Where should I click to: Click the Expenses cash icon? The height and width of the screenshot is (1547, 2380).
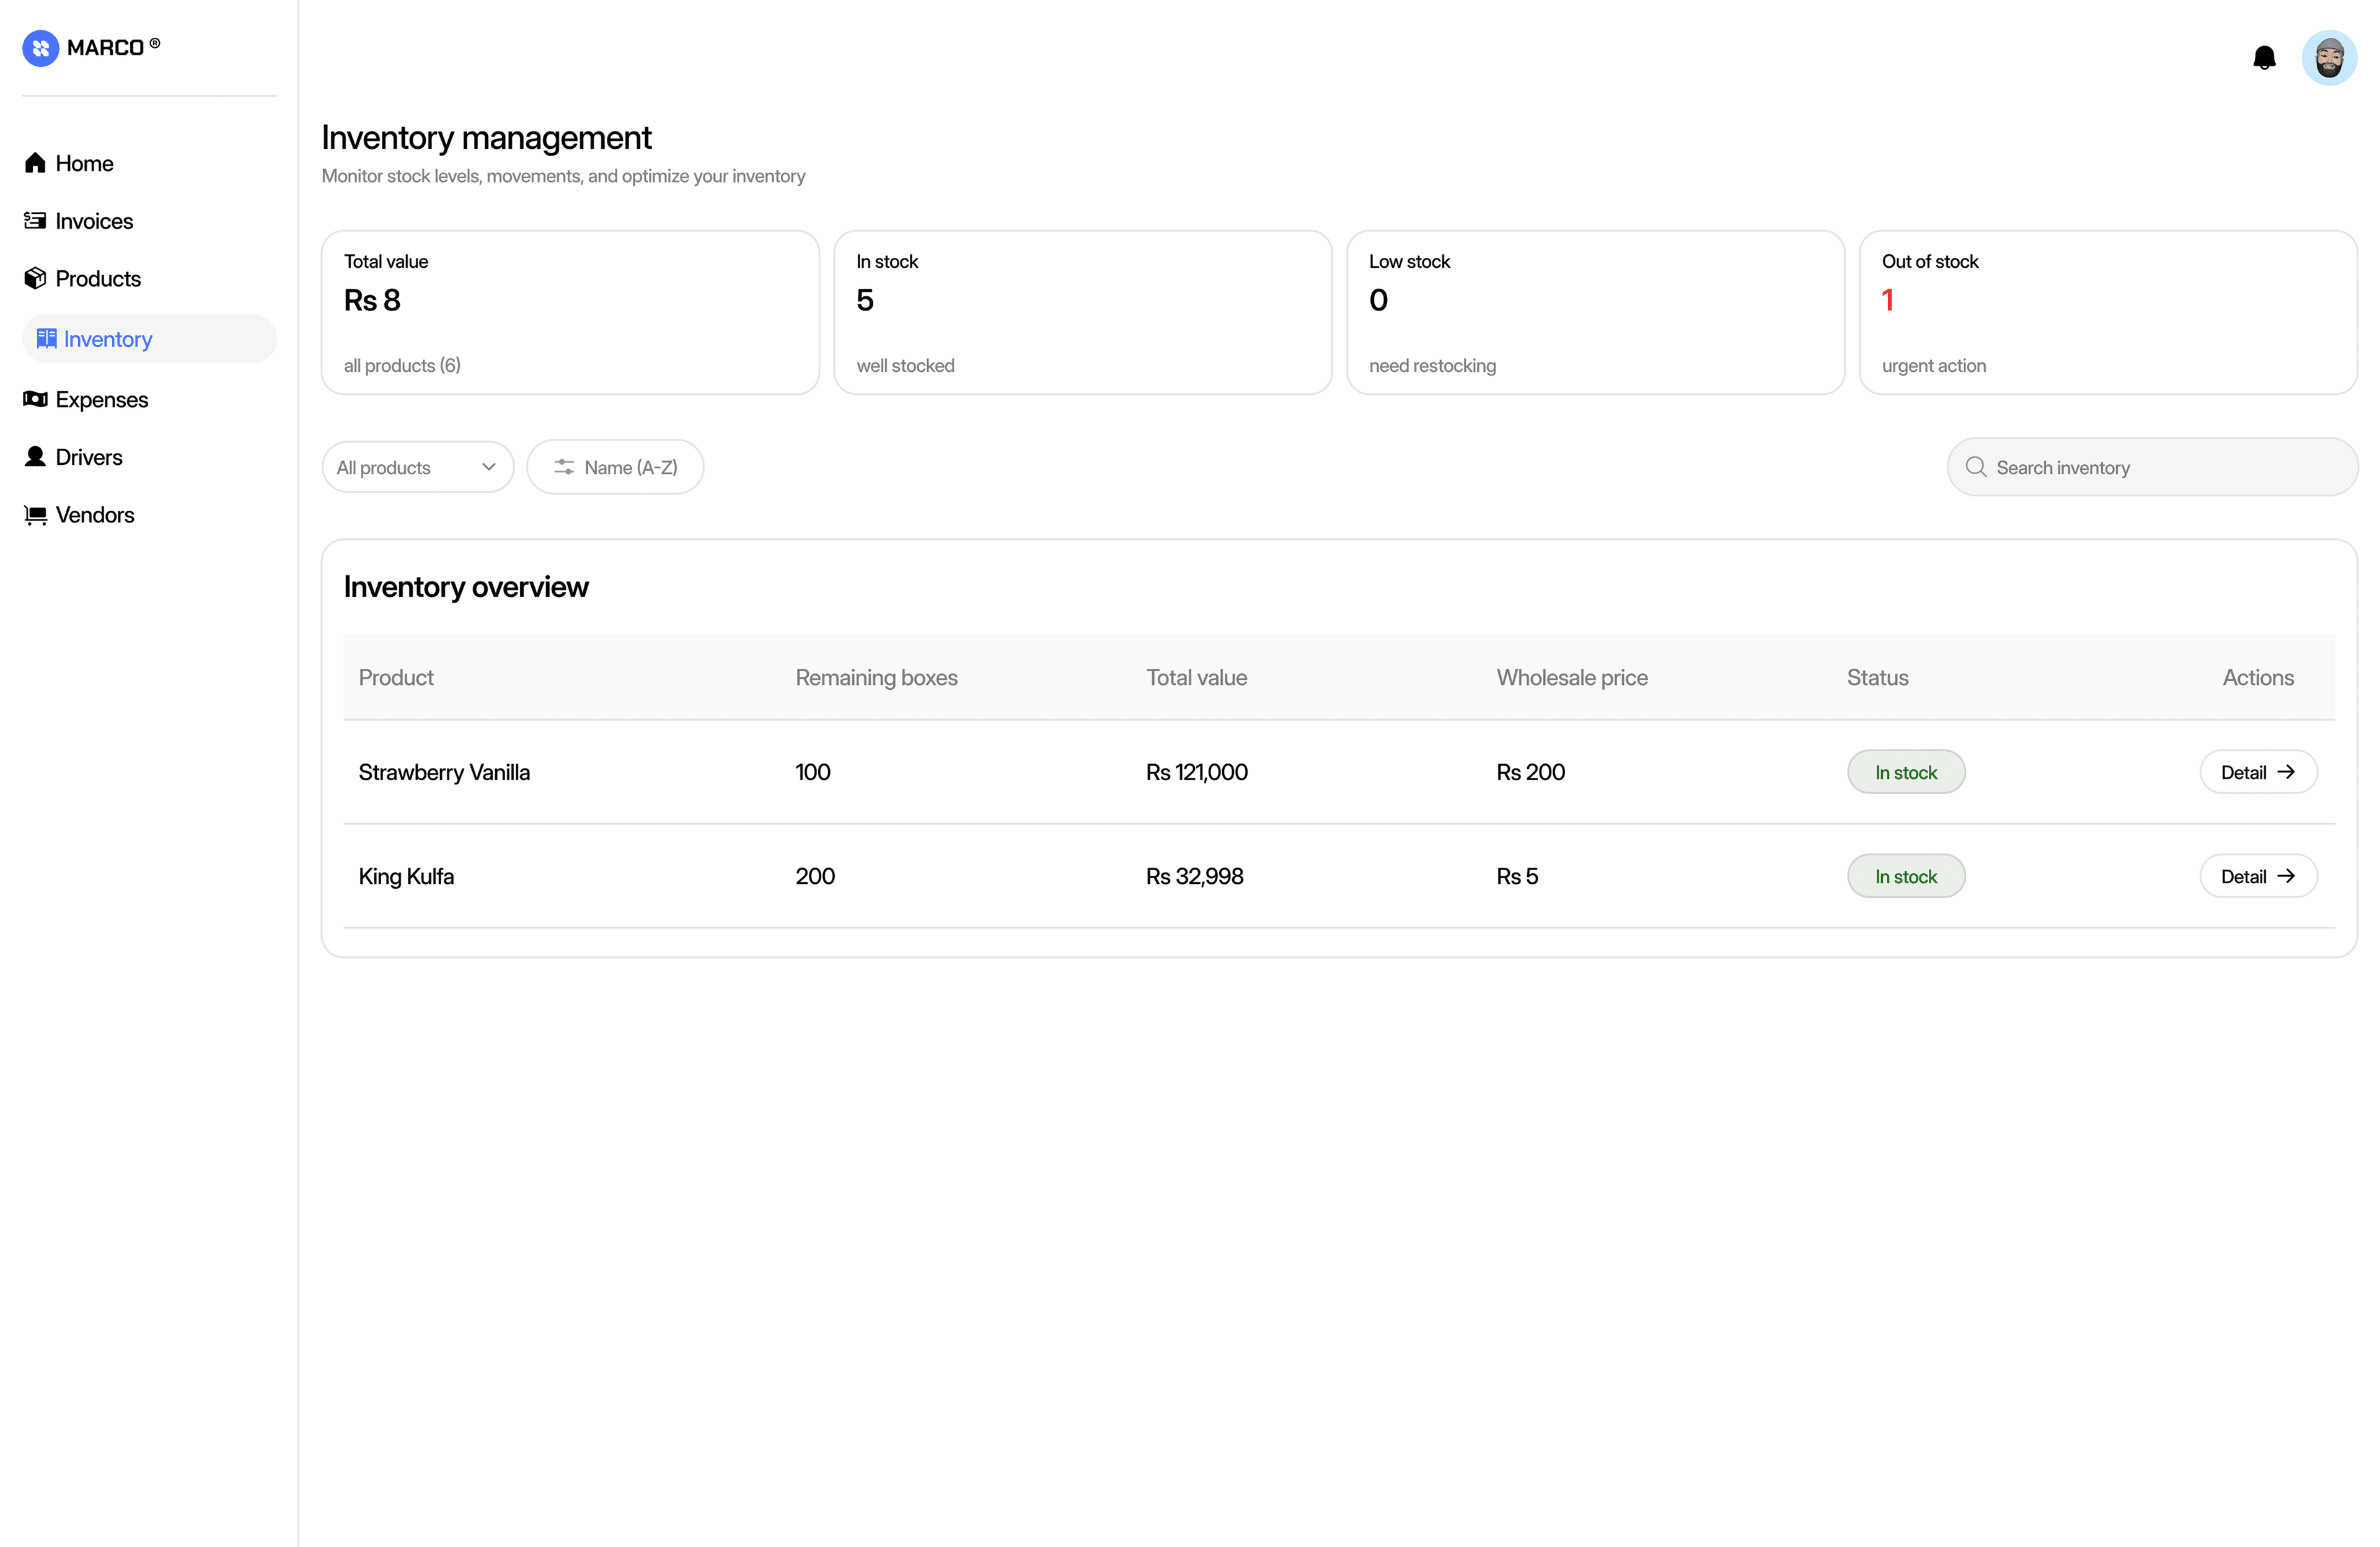pos(35,399)
